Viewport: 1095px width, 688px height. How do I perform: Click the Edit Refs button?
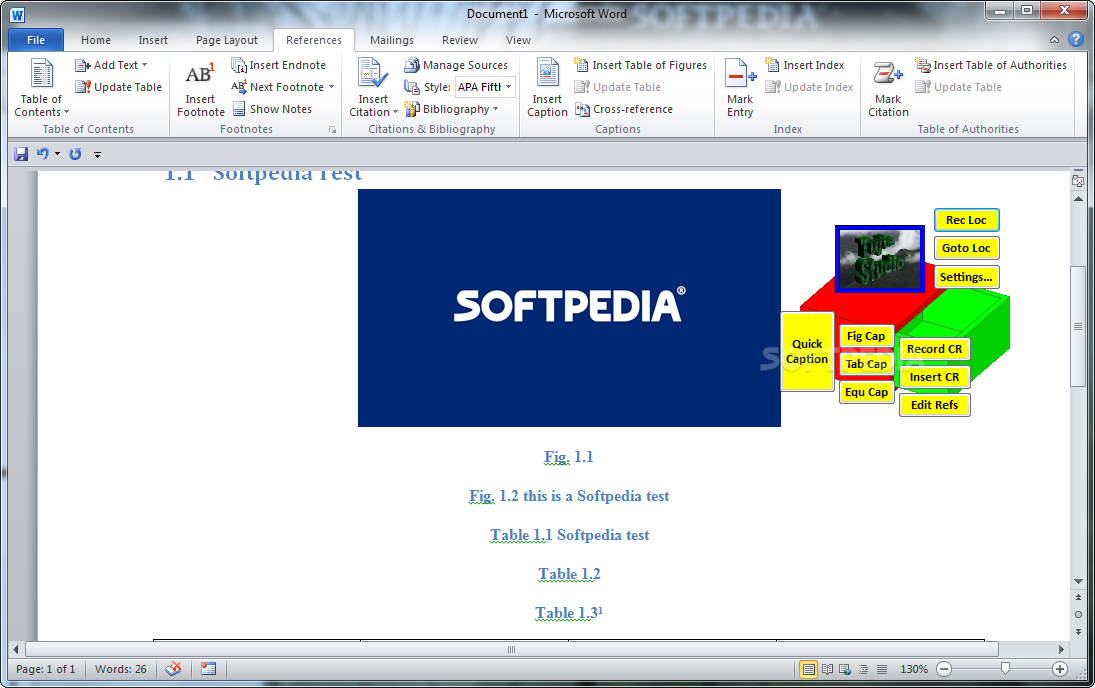click(x=934, y=405)
